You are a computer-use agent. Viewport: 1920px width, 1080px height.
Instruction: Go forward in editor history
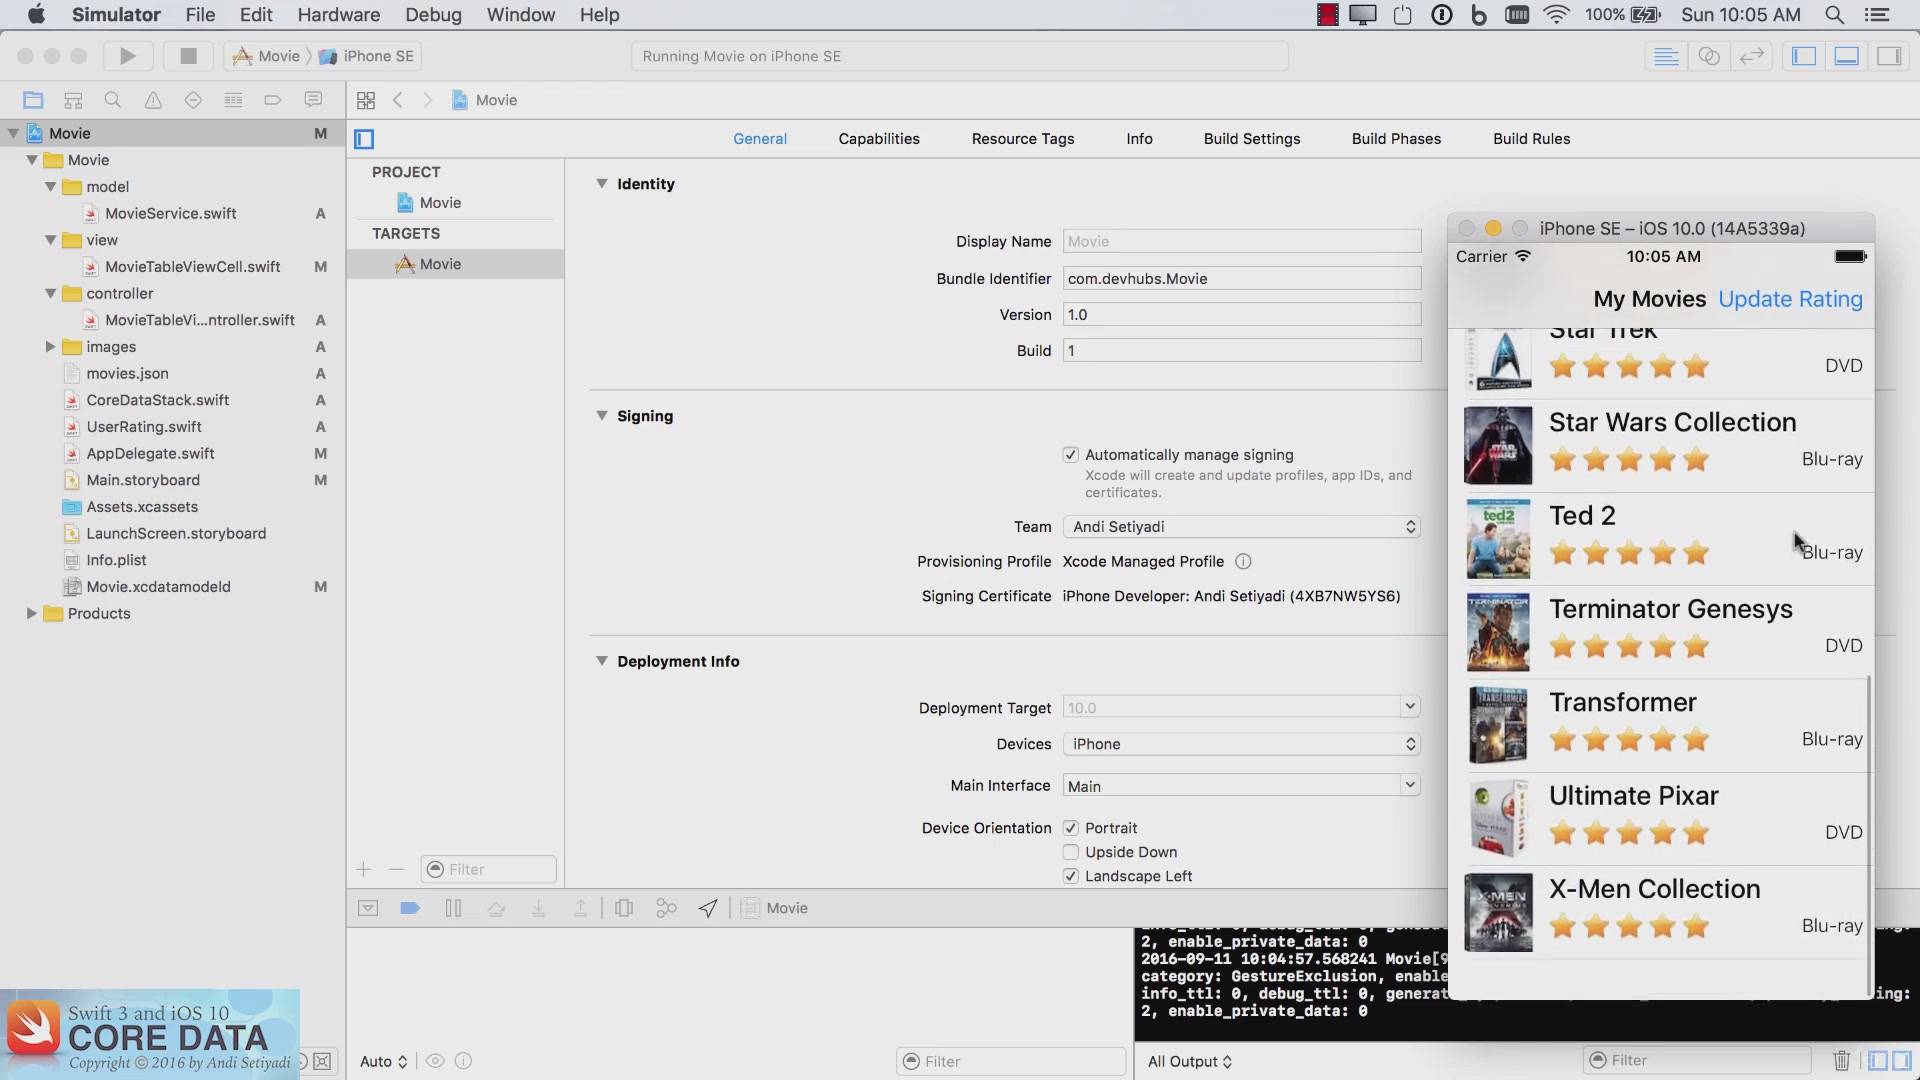[x=428, y=100]
